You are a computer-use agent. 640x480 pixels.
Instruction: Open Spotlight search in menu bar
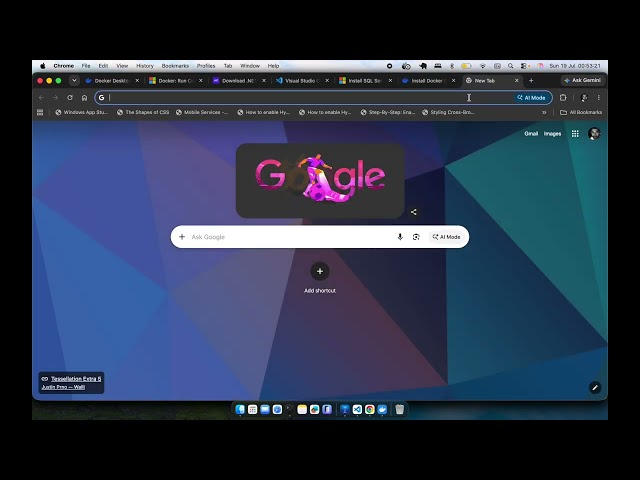pyautogui.click(x=511, y=66)
